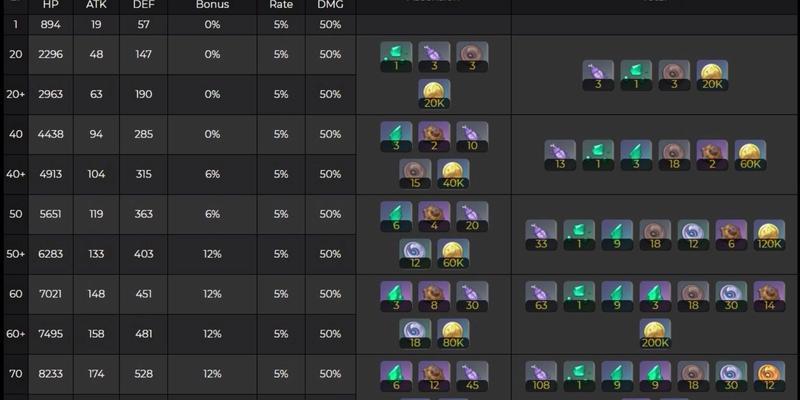Viewport: 800px width, 400px height.
Task: Click the purple flower icon labeled 108
Action: coord(541,377)
